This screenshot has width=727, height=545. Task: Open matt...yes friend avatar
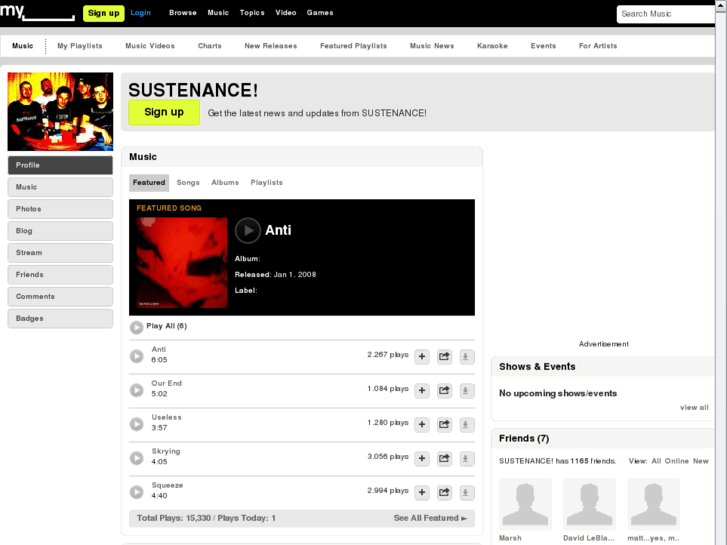tap(653, 504)
